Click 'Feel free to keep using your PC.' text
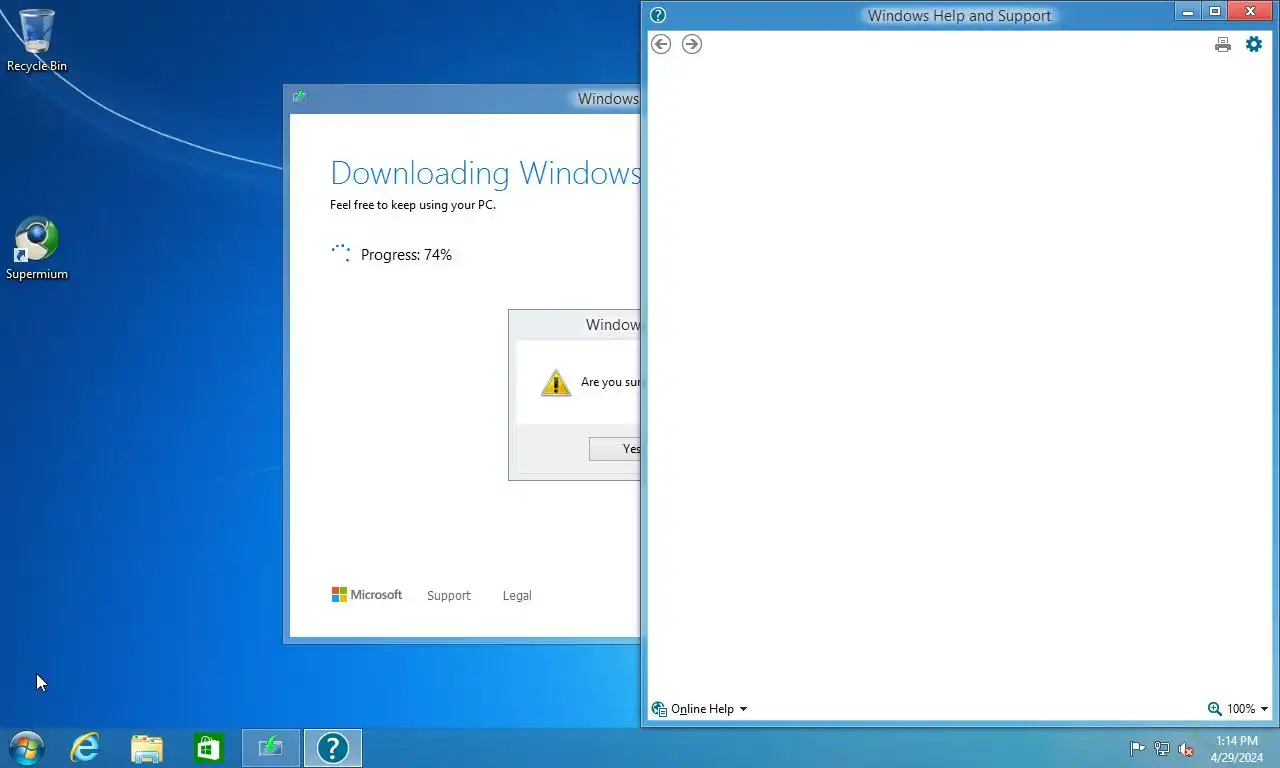 click(413, 205)
